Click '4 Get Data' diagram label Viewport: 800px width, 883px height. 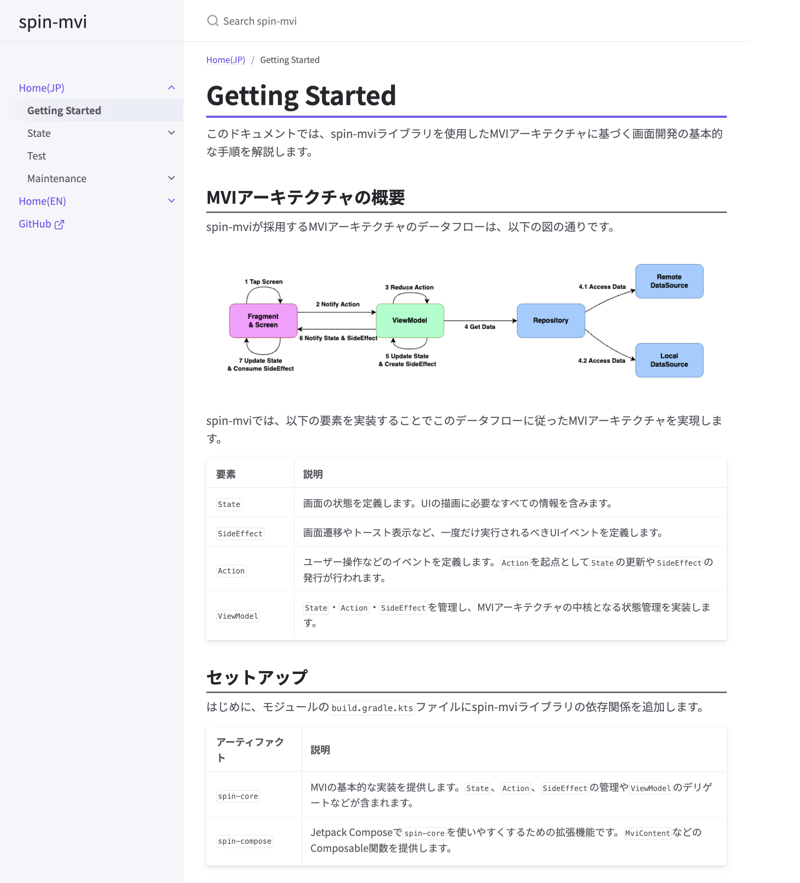[x=480, y=327]
